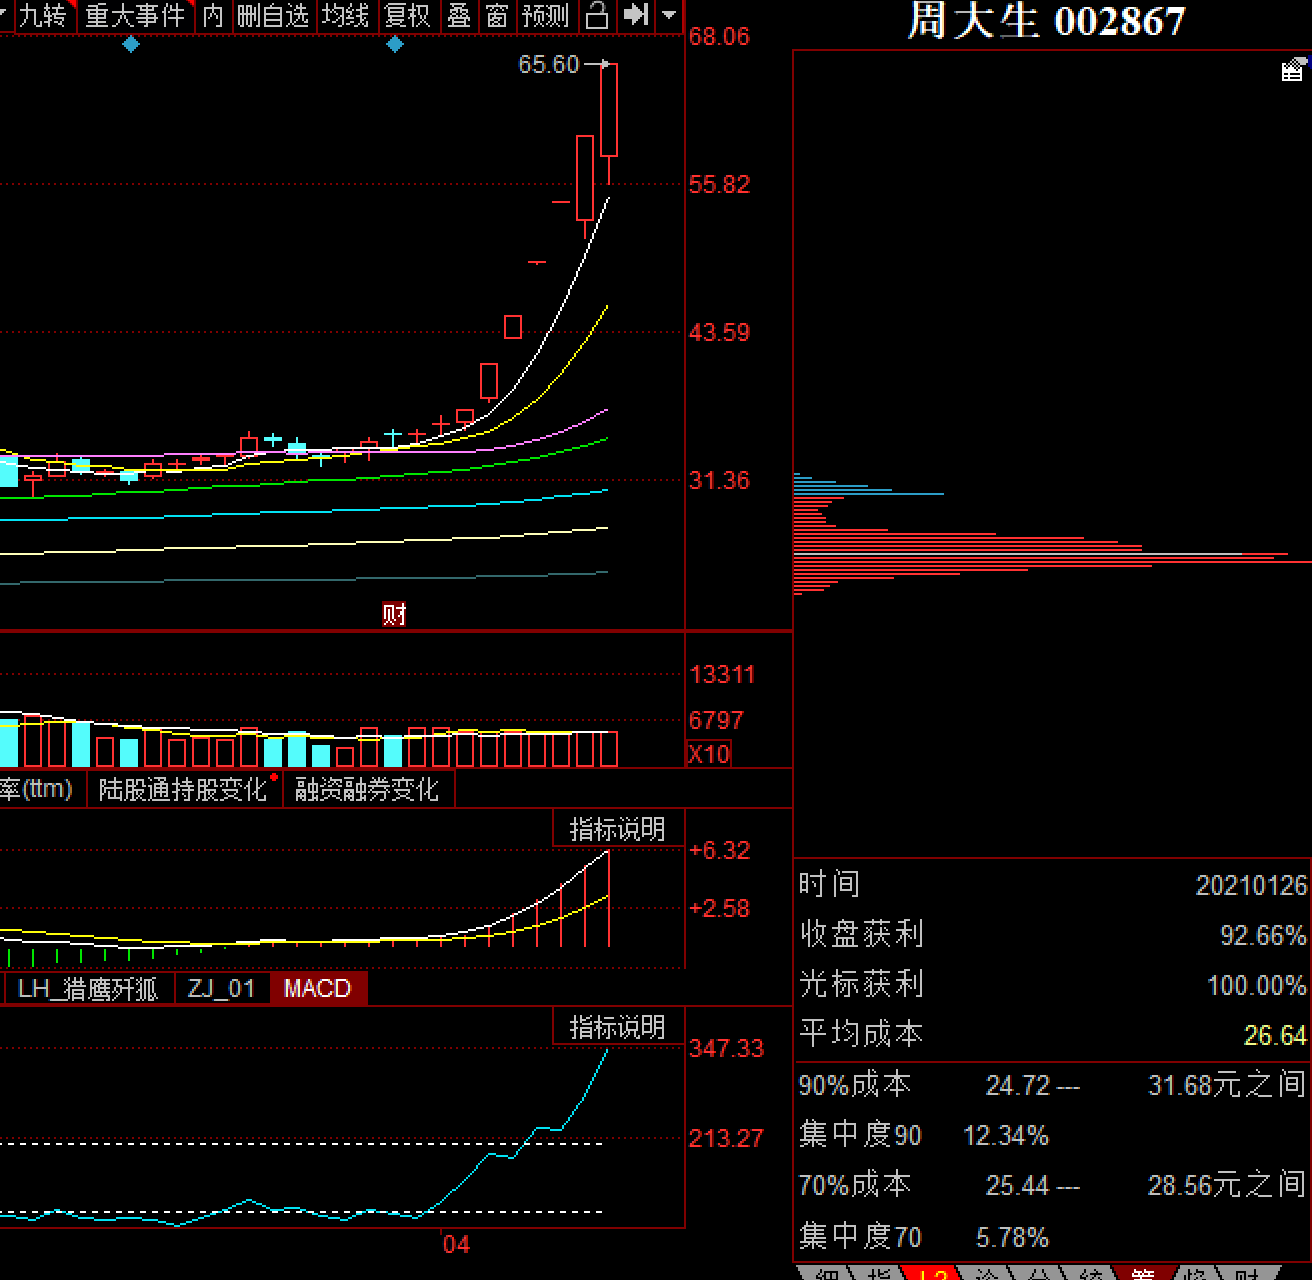Click the 55.82 price axis value

[x=719, y=185]
